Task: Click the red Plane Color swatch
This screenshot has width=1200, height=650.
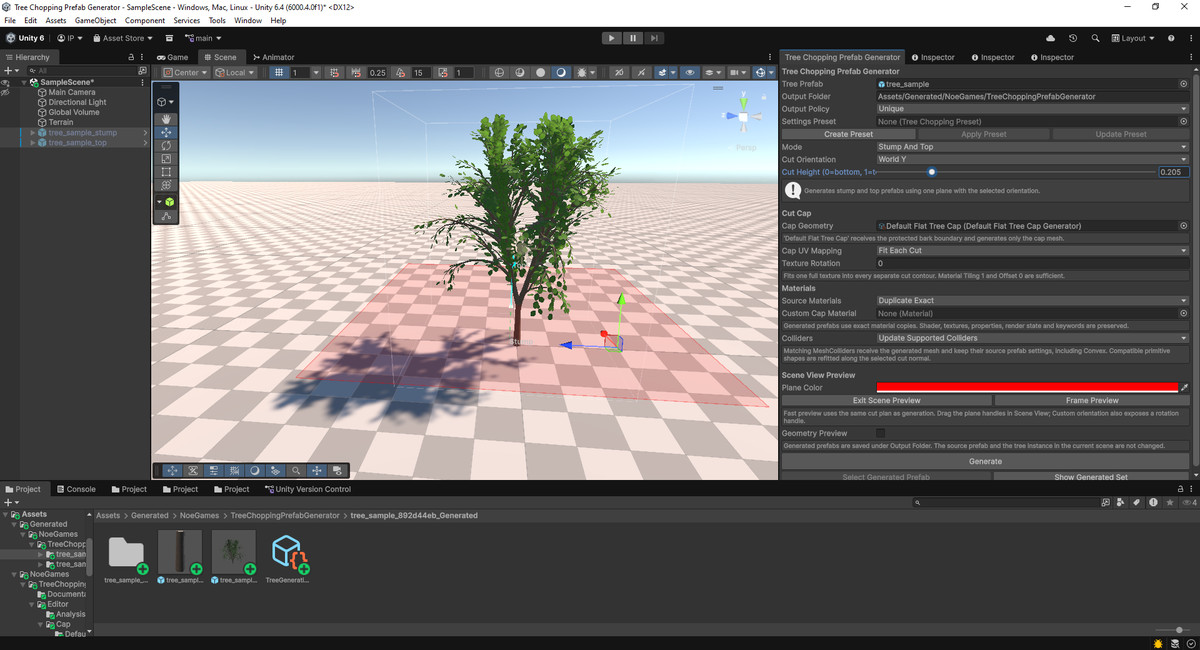Action: click(1027, 387)
